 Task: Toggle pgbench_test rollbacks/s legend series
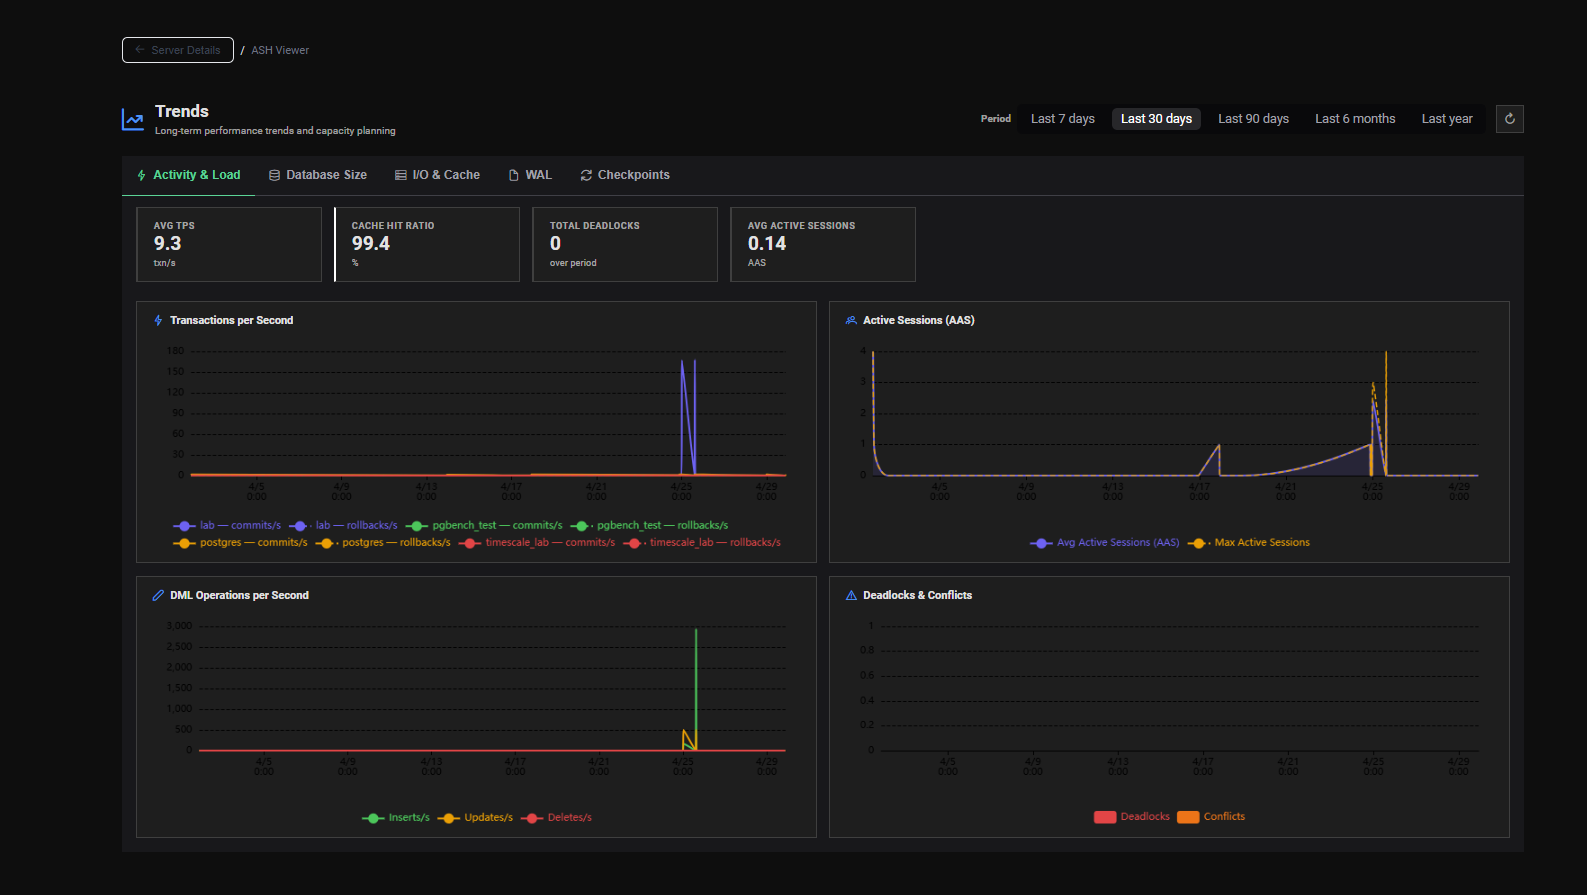point(649,526)
